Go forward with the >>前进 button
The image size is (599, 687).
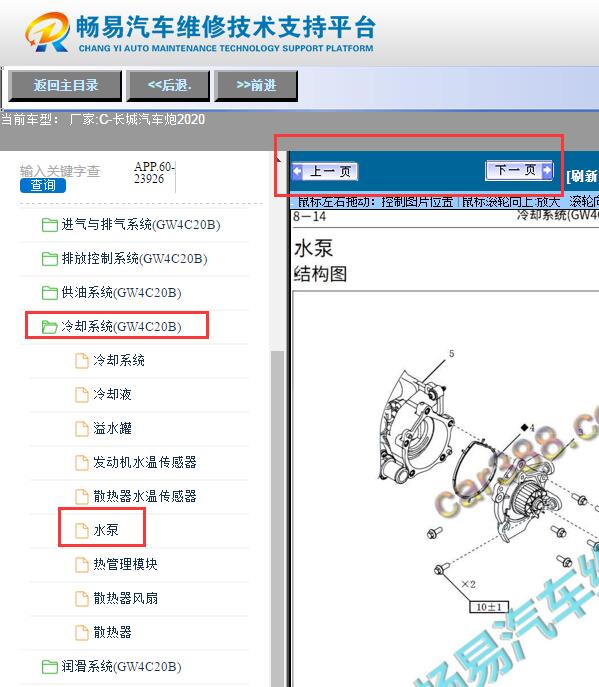(256, 85)
